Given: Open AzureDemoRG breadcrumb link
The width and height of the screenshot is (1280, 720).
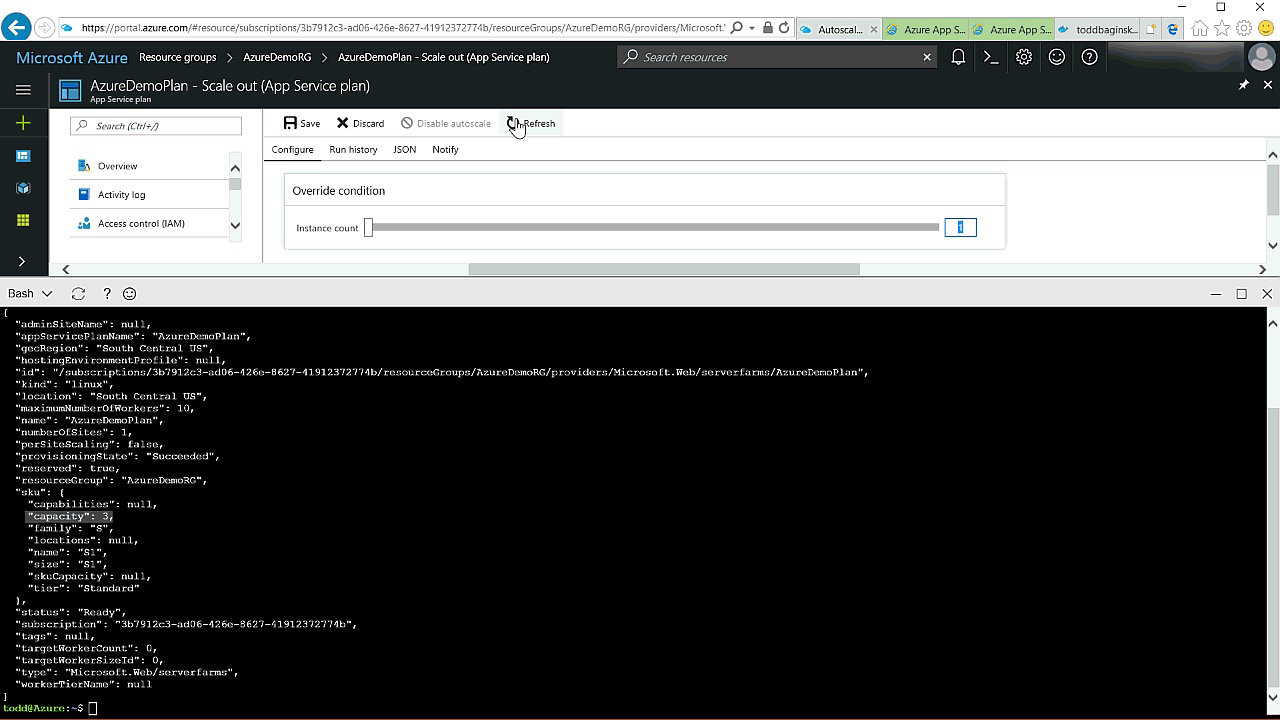Looking at the screenshot, I should coord(277,57).
